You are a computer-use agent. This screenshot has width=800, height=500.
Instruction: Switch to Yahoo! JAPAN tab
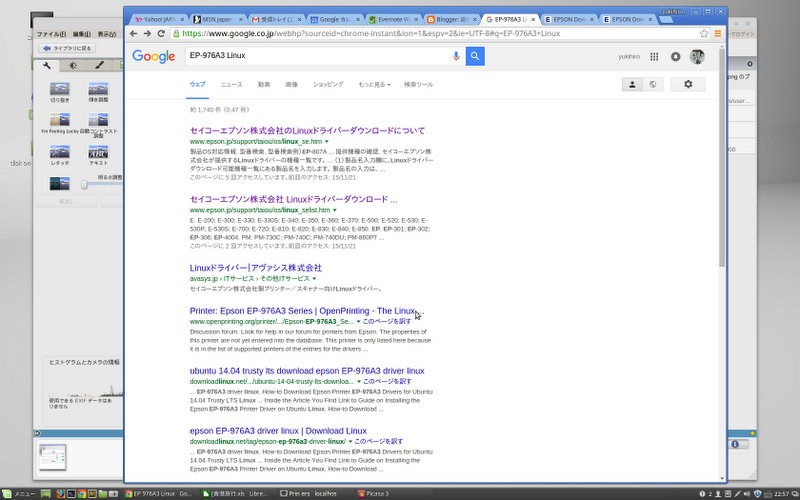pos(159,19)
